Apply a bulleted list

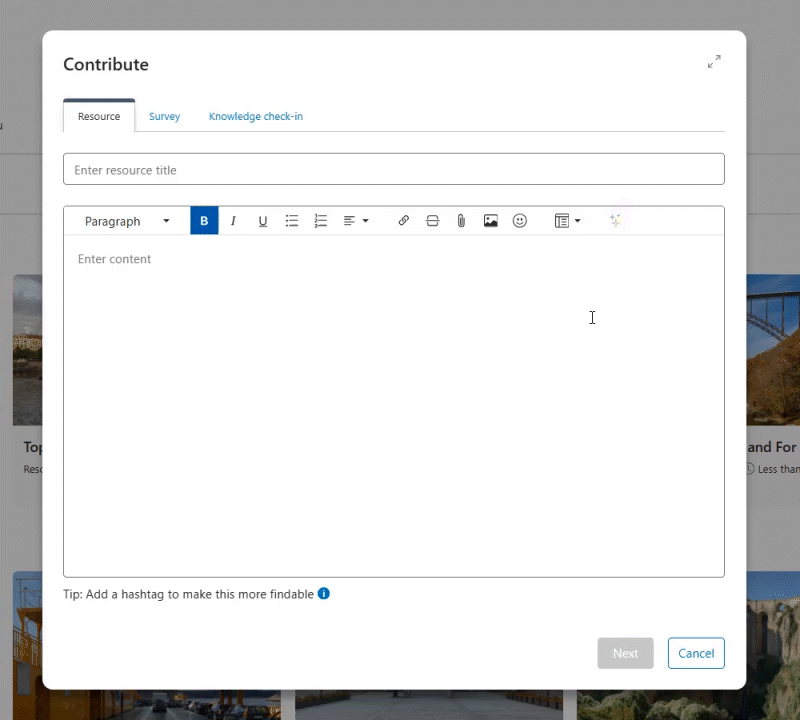292,220
